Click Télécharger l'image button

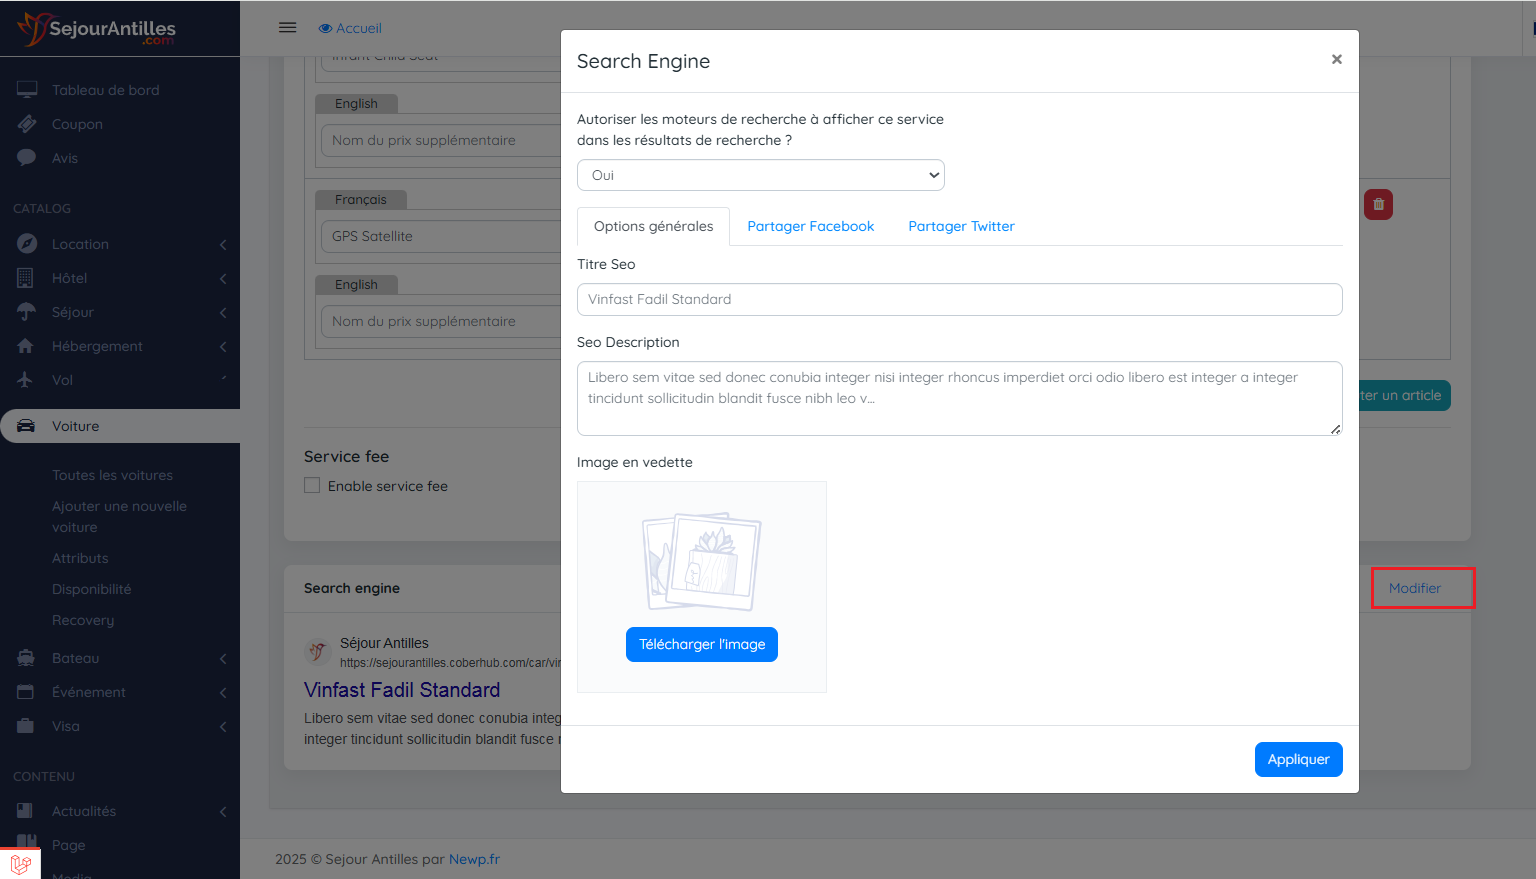click(x=701, y=645)
